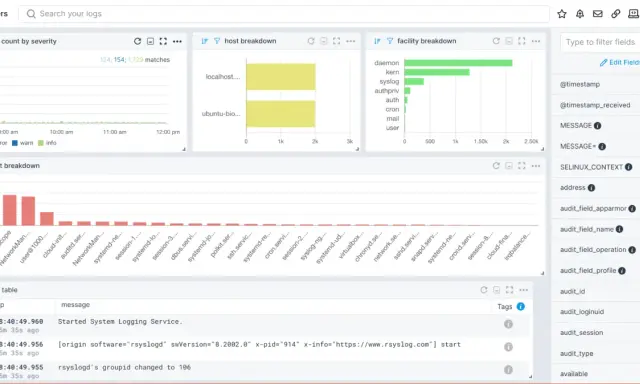The width and height of the screenshot is (640, 384).
Task: Refresh the log table panel
Action: [x=484, y=290]
